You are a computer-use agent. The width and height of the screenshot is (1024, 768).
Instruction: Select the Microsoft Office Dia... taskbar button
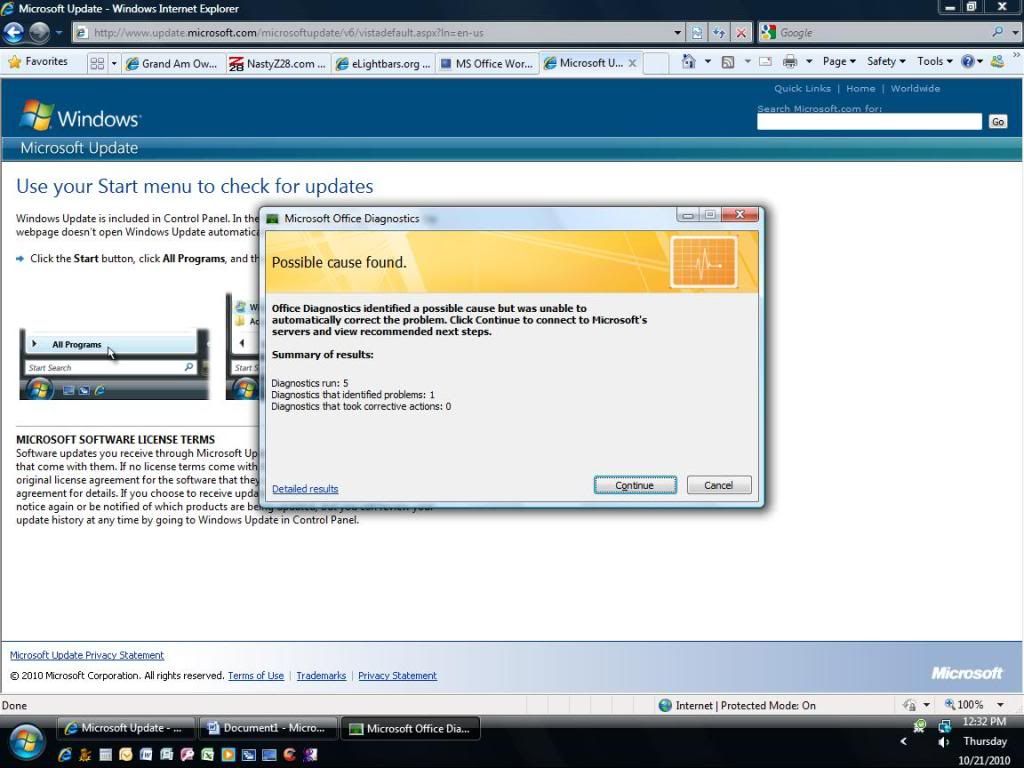(410, 728)
